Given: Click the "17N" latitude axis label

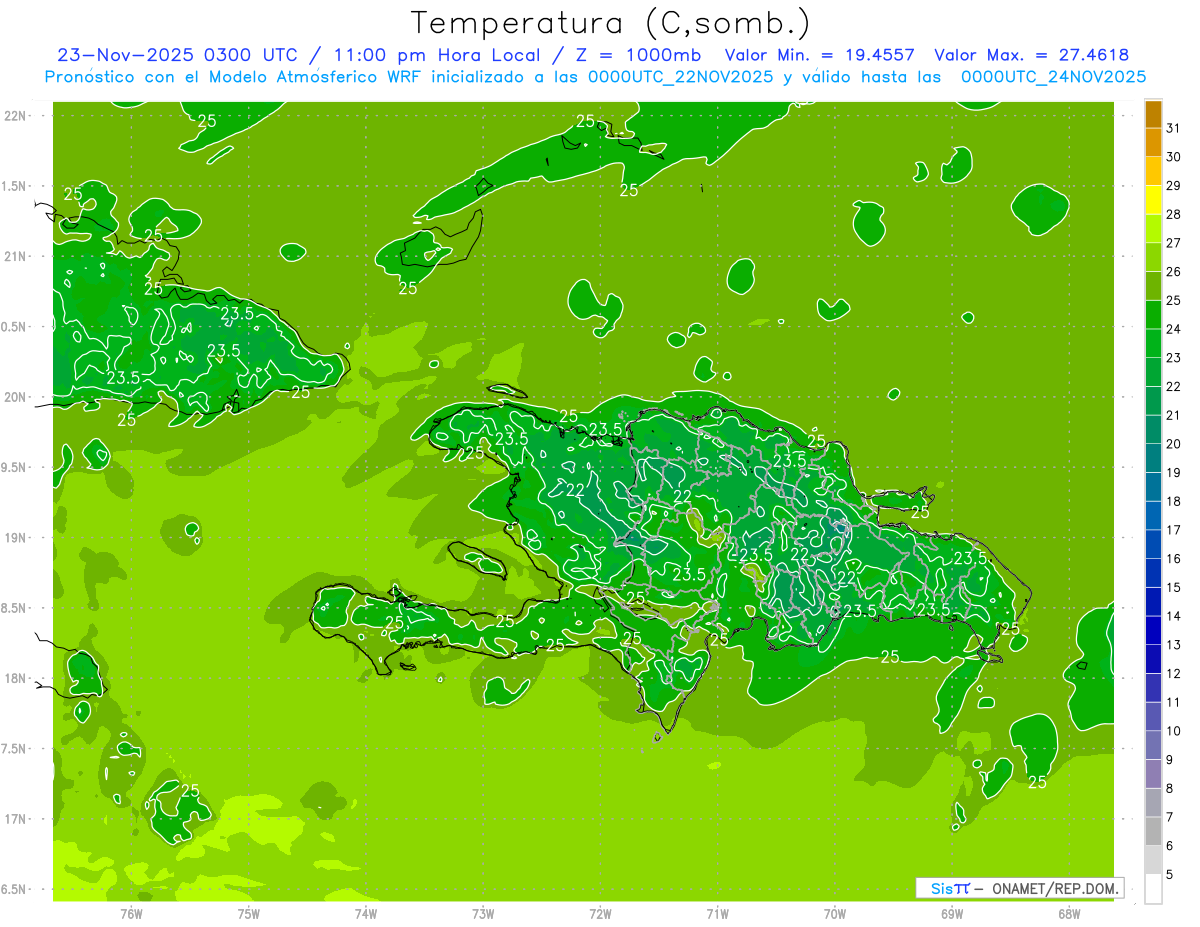Looking at the screenshot, I should click(x=15, y=820).
